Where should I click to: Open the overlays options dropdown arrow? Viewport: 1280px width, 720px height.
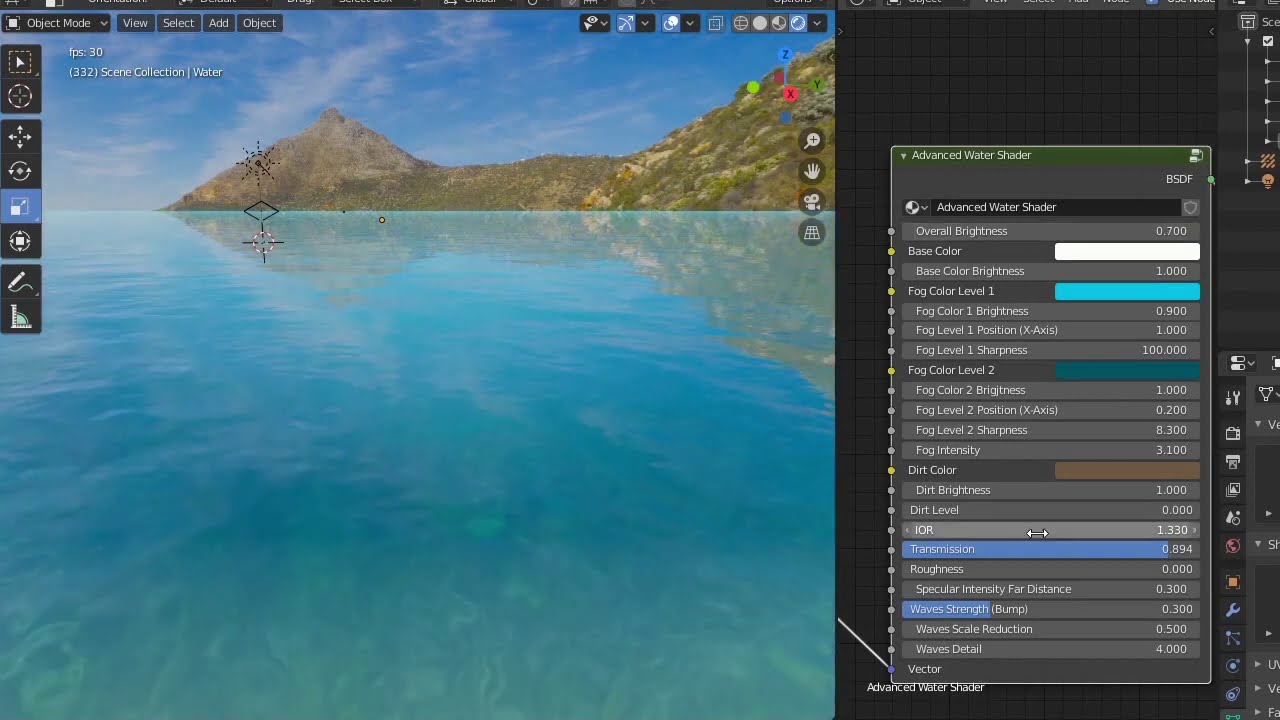[692, 23]
